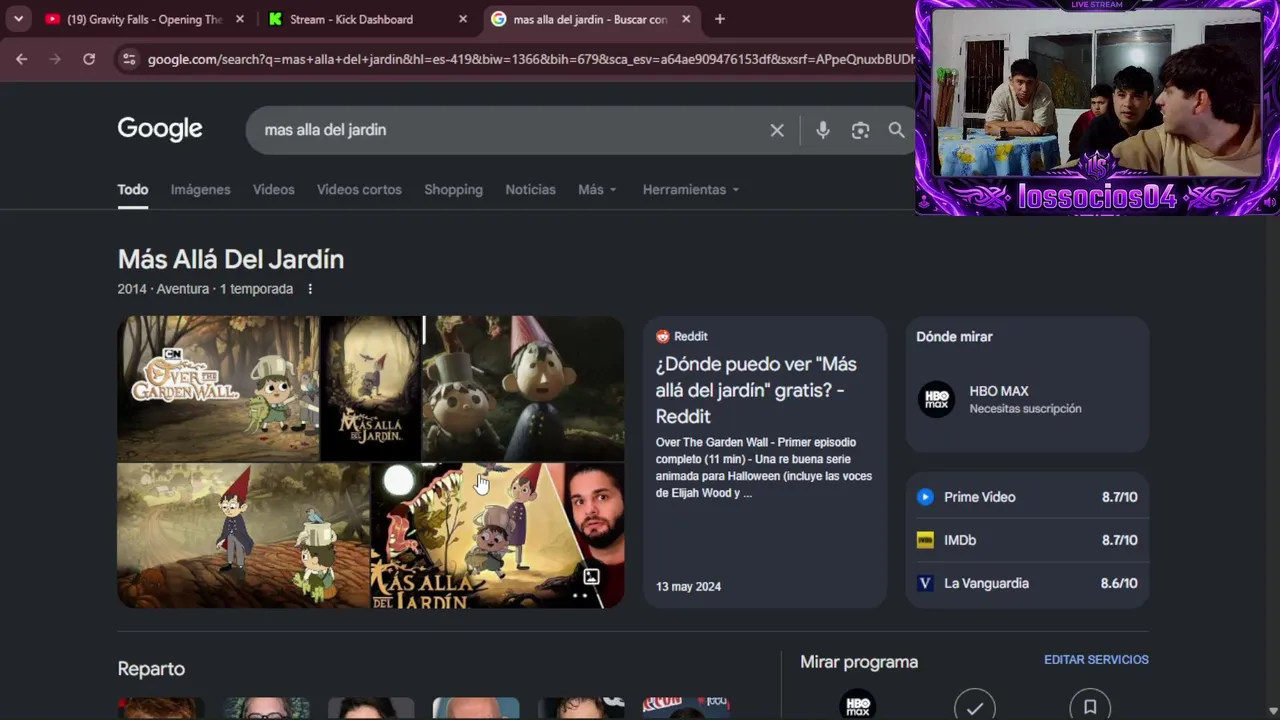Open the narrow Más Allá del Jardín poster
The image size is (1280, 720).
(371, 388)
